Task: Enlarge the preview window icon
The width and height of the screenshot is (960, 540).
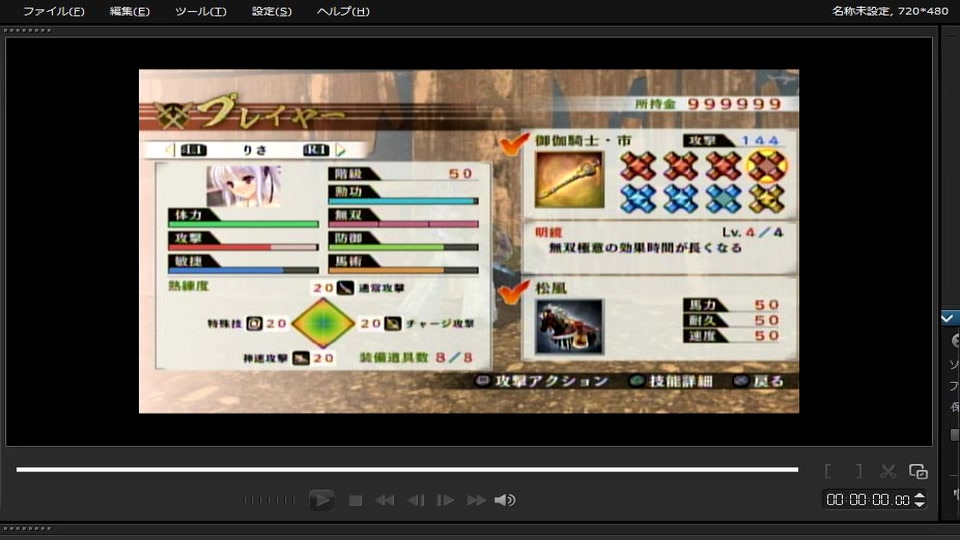Action: click(x=918, y=471)
